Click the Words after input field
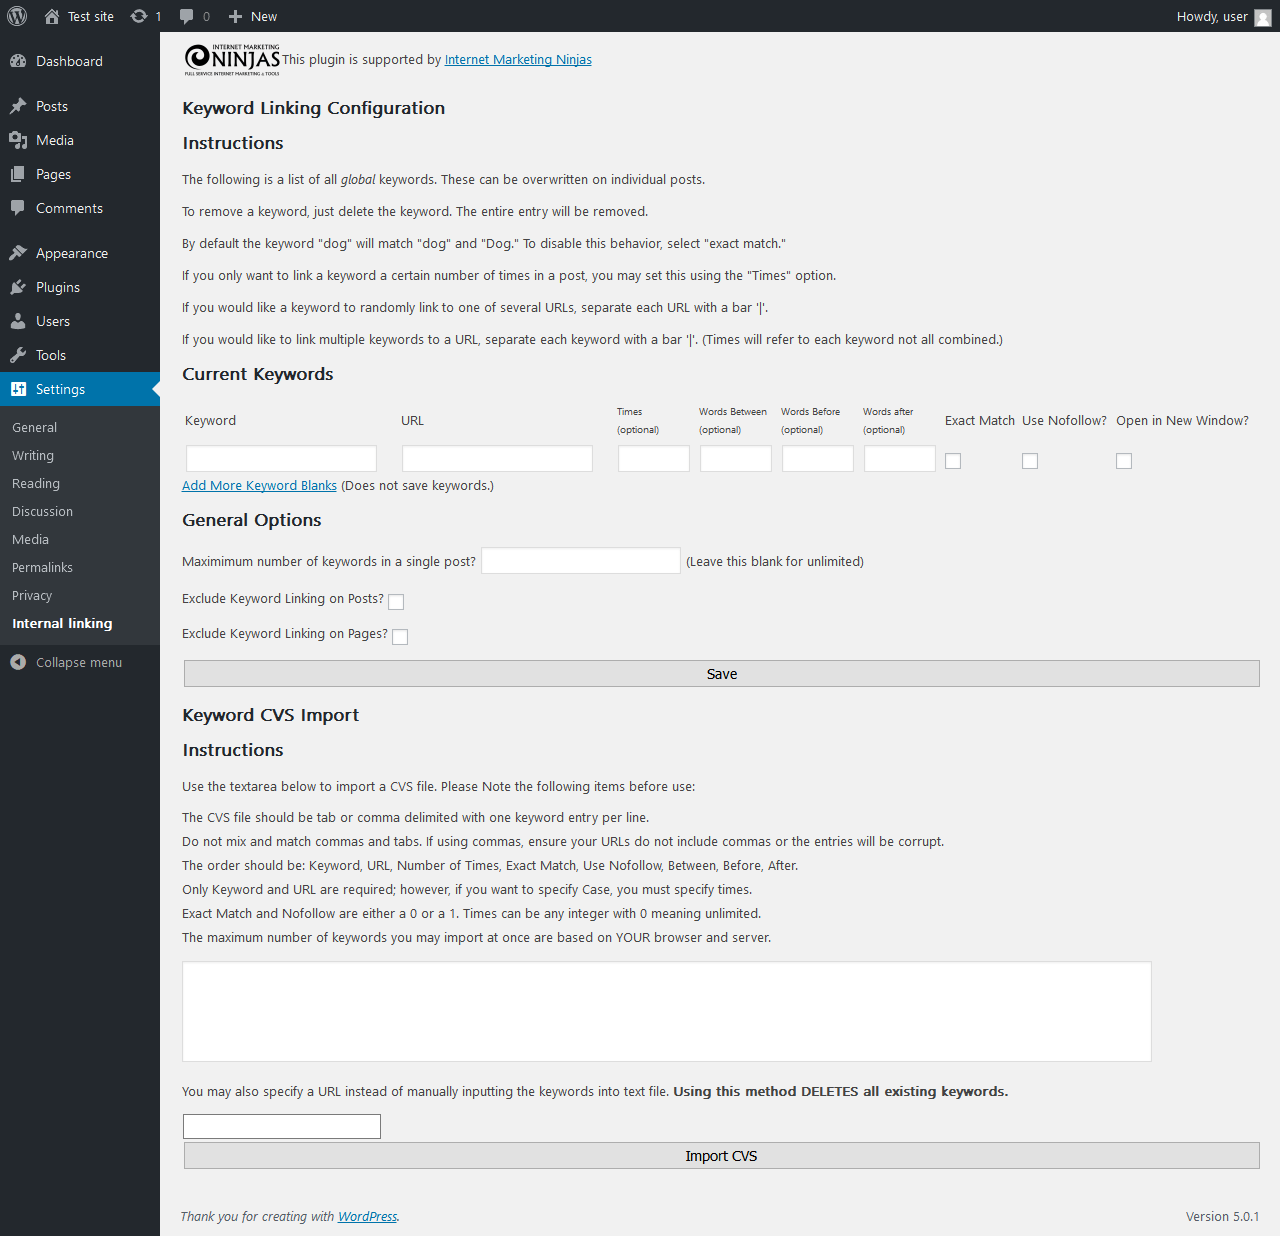 (900, 459)
